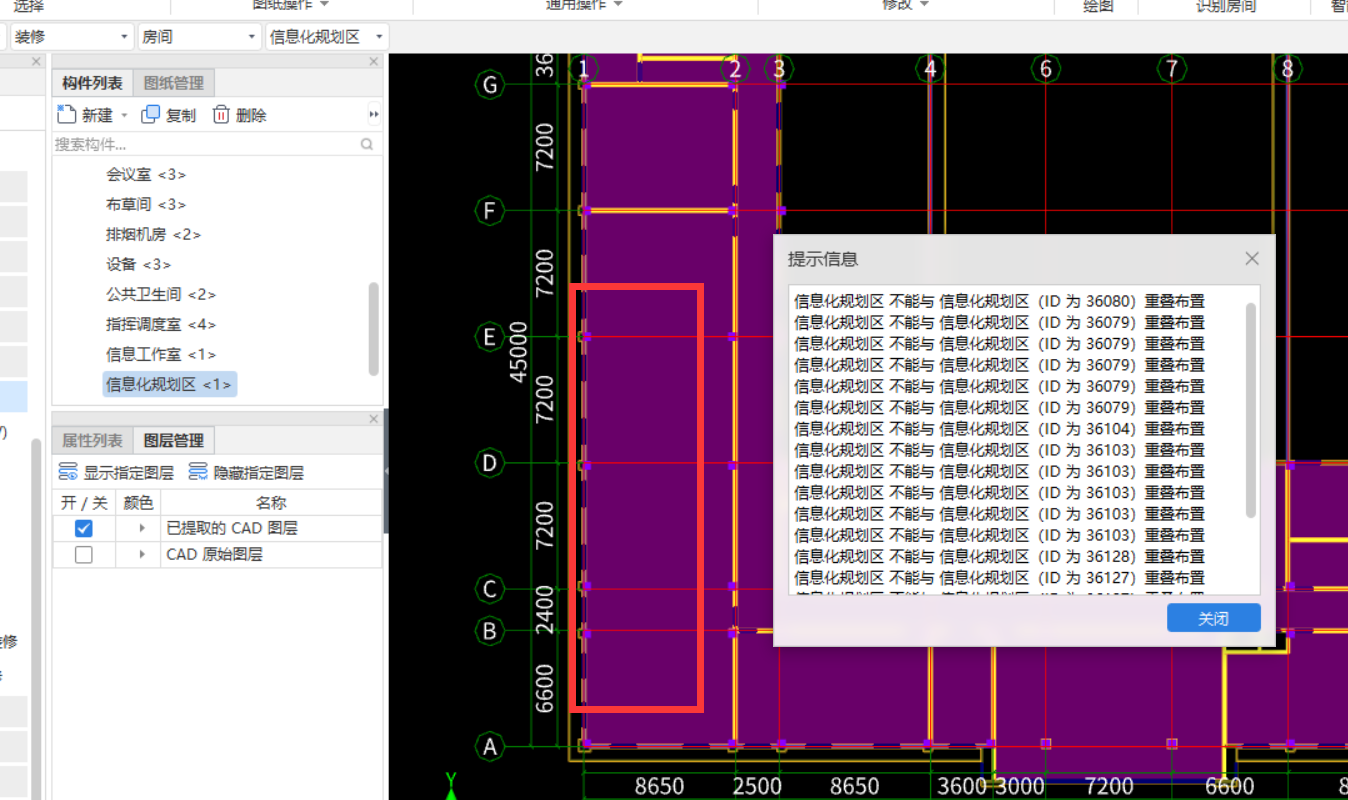
Task: Switch to the 图层管理 tab
Action: point(173,440)
